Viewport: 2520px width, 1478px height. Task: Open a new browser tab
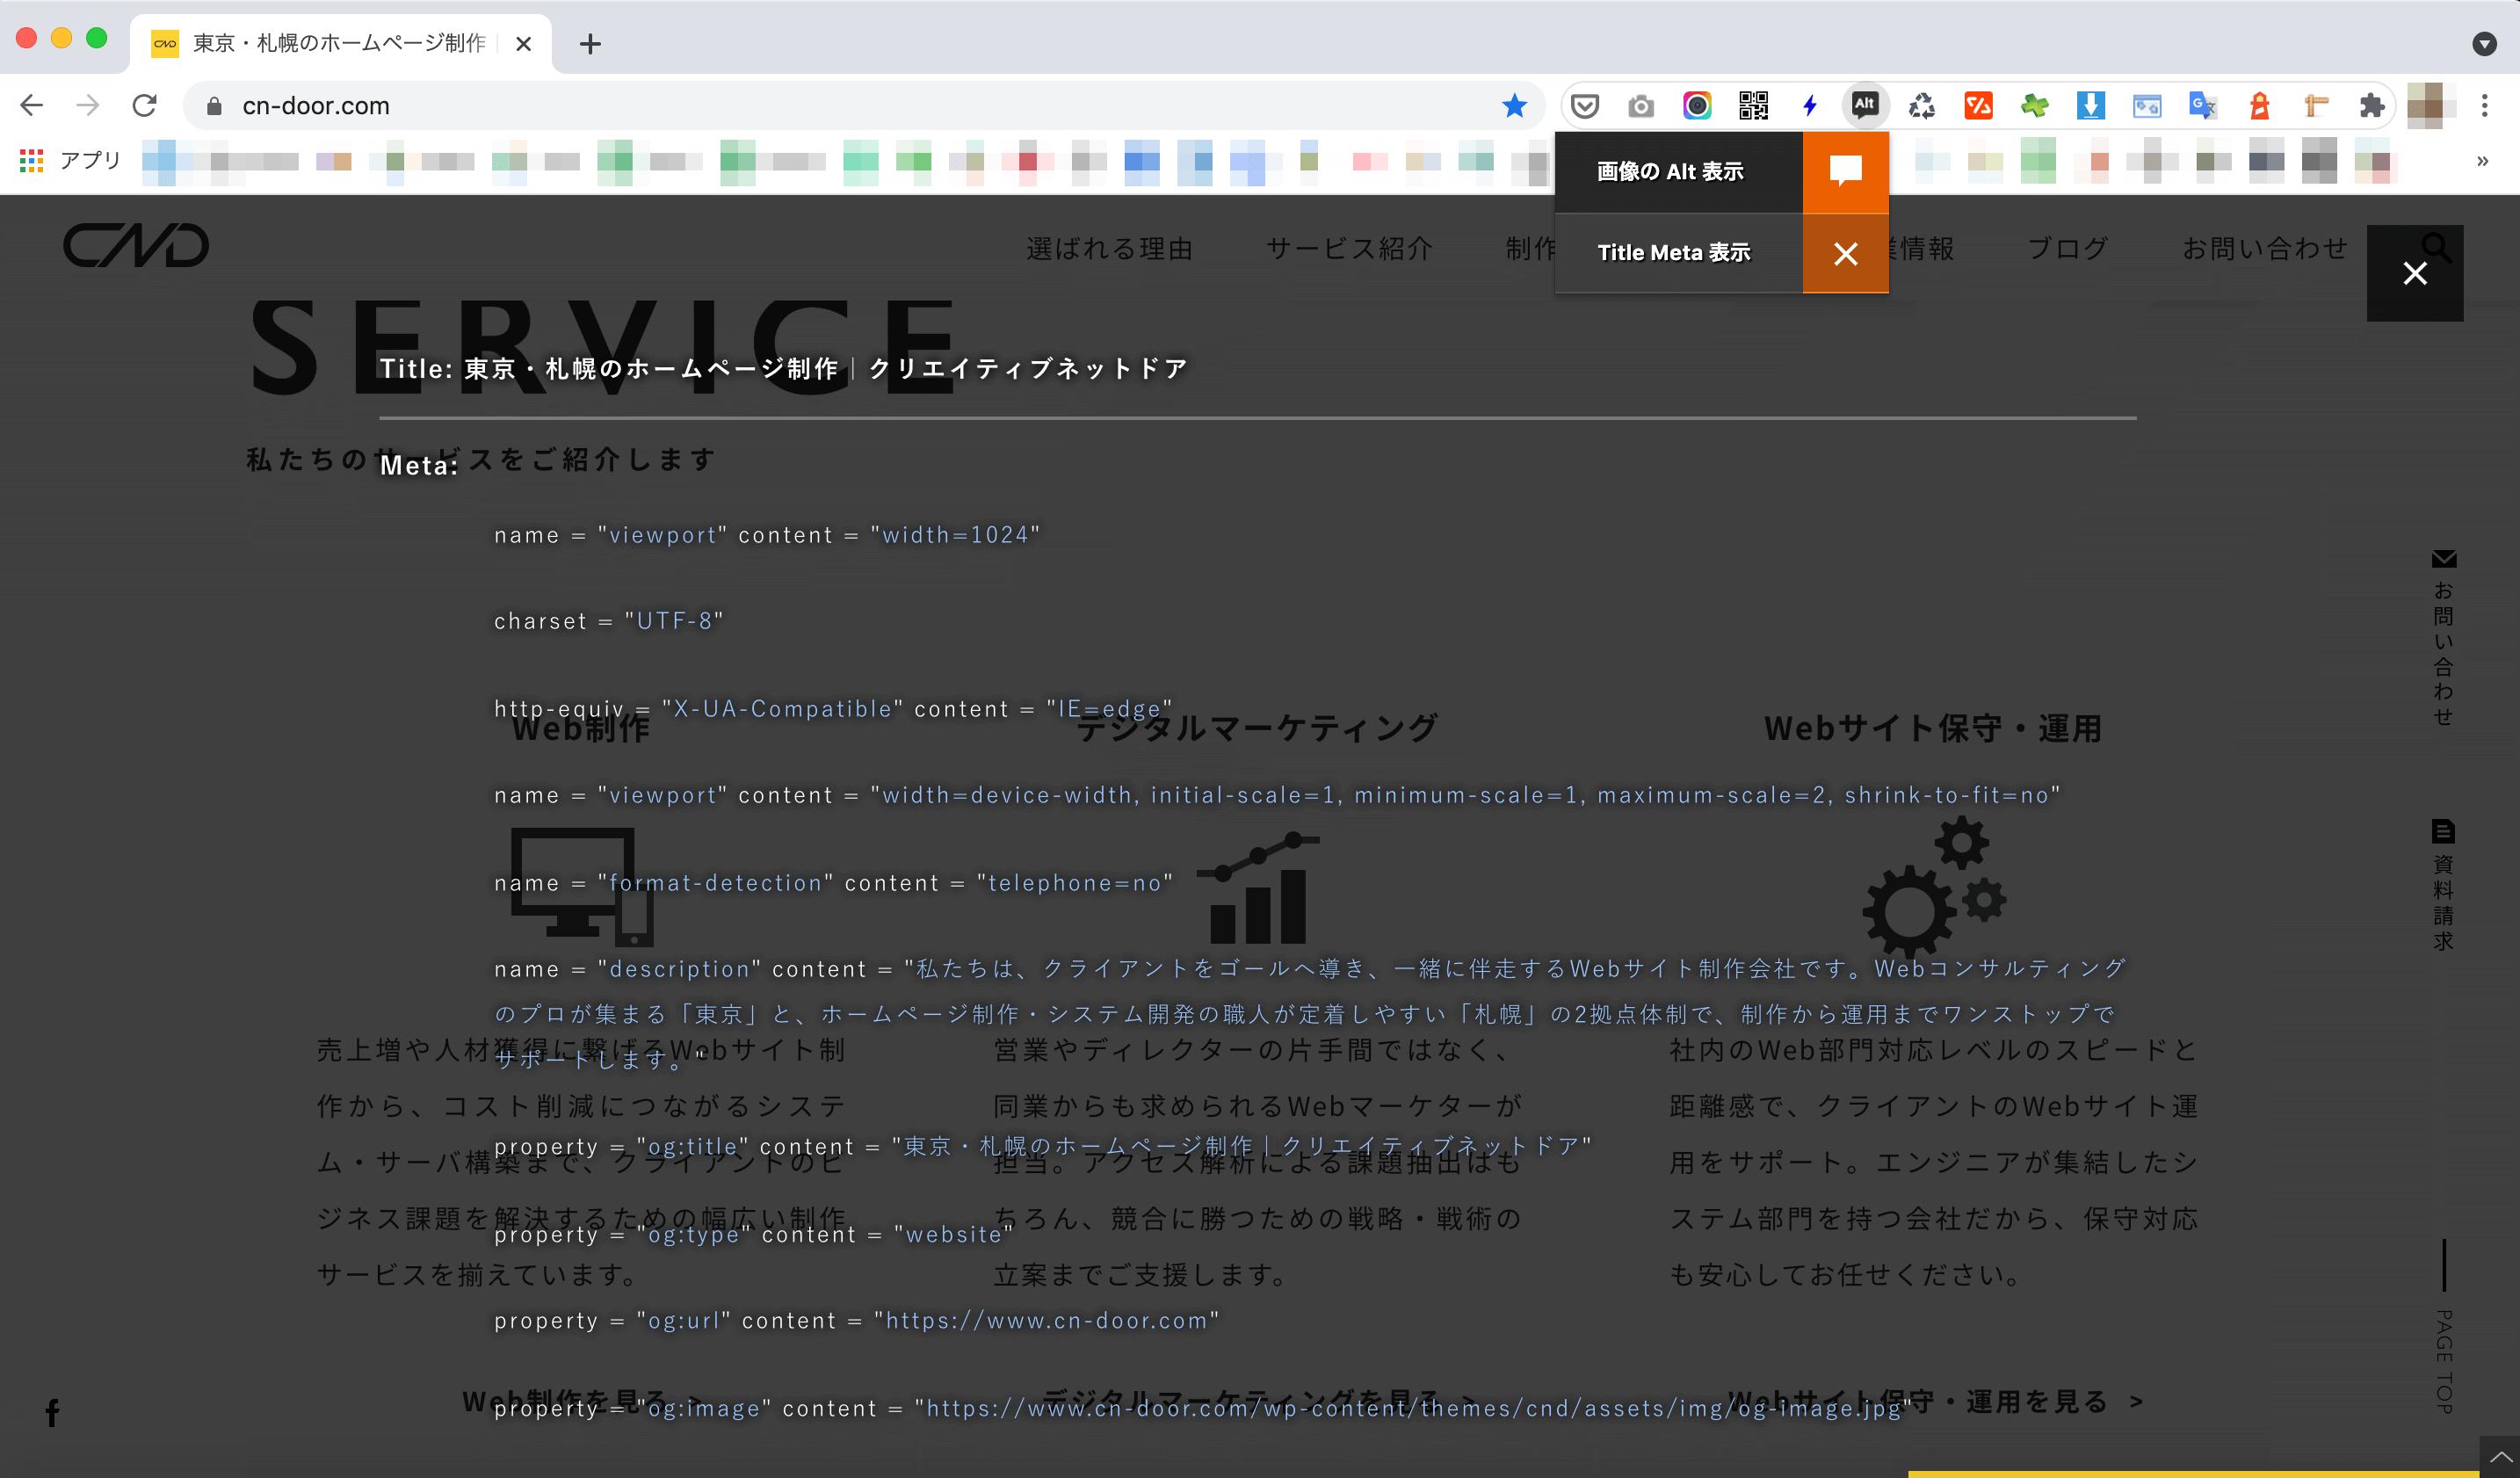tap(591, 44)
